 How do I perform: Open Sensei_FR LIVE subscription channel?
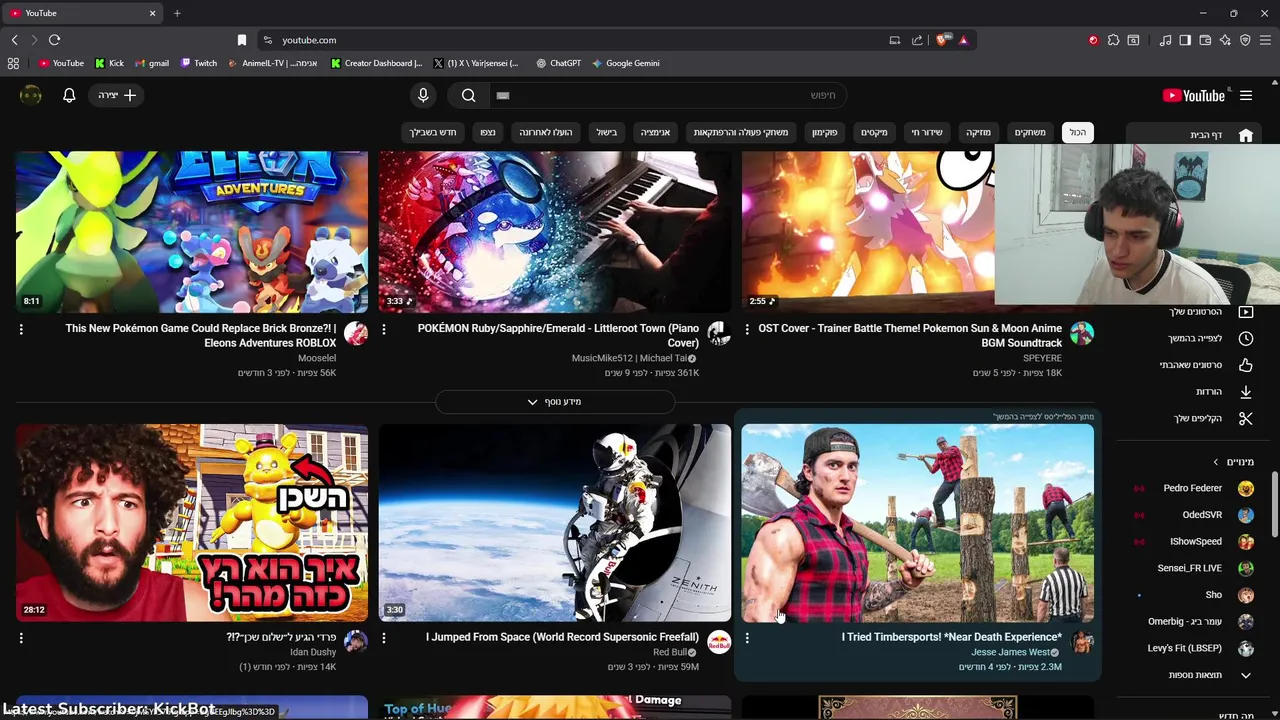click(1192, 568)
